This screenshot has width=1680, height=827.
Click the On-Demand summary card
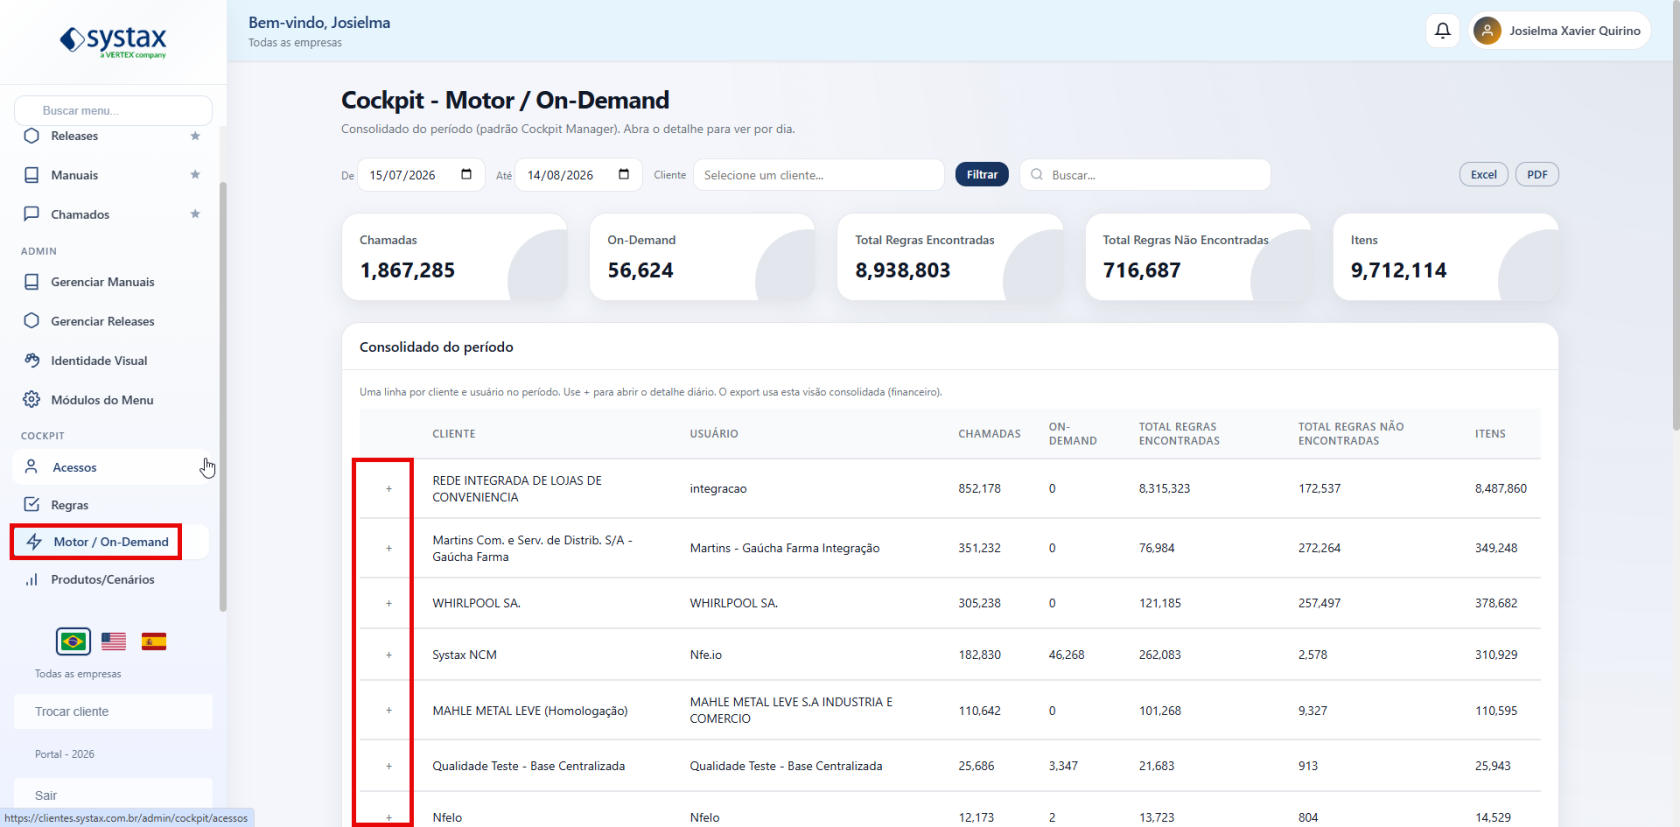pos(702,257)
